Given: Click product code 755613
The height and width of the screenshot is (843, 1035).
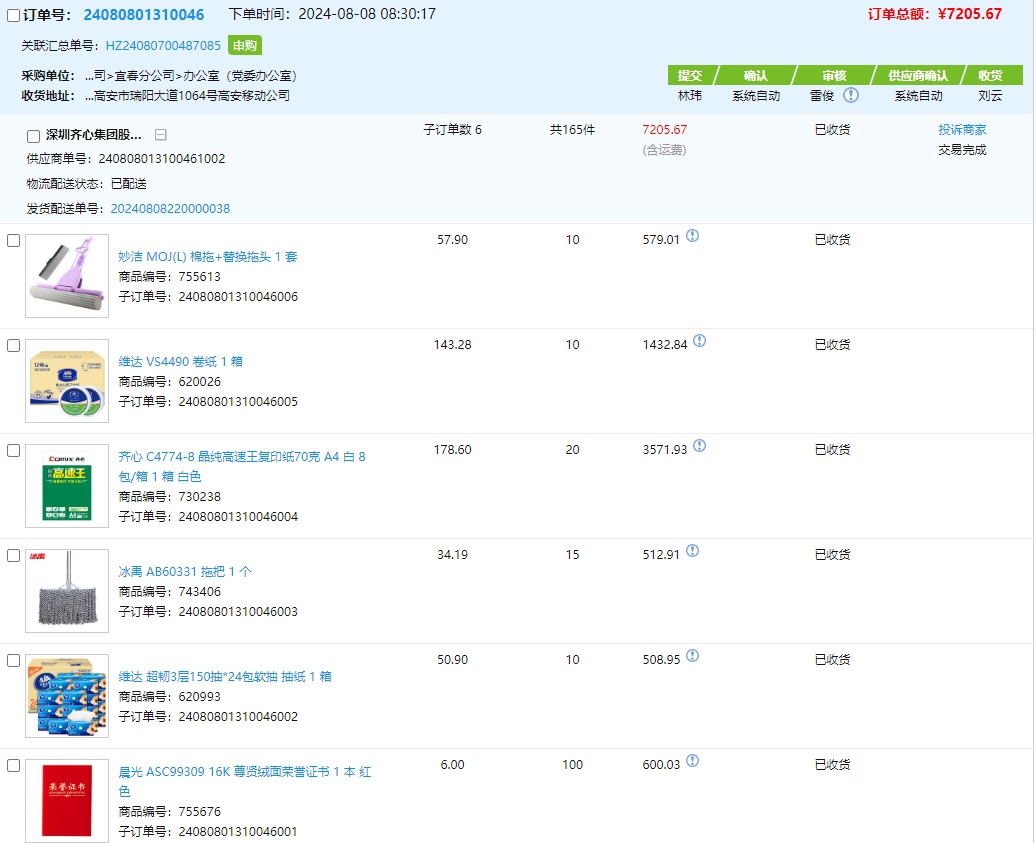Looking at the screenshot, I should point(199,277).
